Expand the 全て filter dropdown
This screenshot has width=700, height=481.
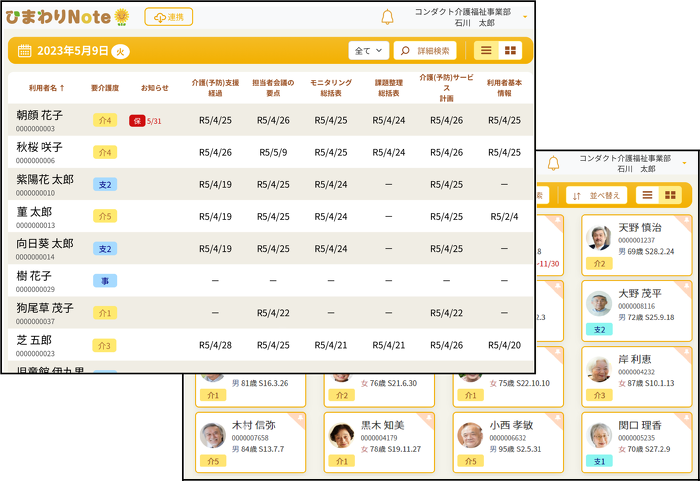(368, 51)
